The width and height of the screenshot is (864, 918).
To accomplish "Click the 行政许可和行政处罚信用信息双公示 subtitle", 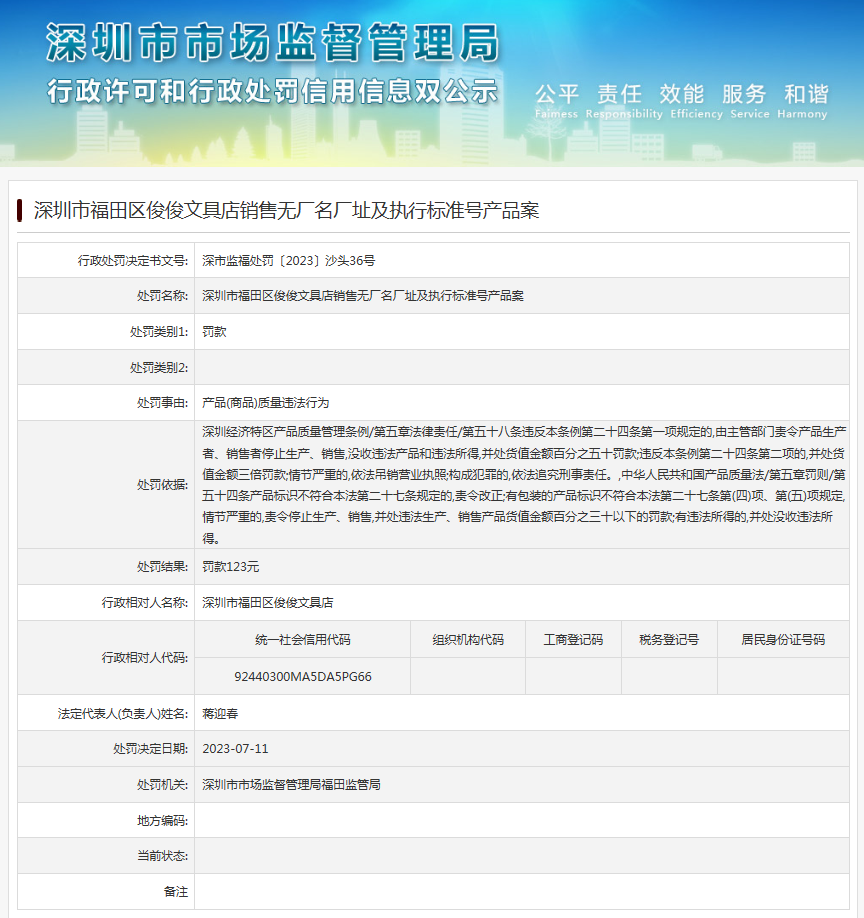I will tap(273, 91).
